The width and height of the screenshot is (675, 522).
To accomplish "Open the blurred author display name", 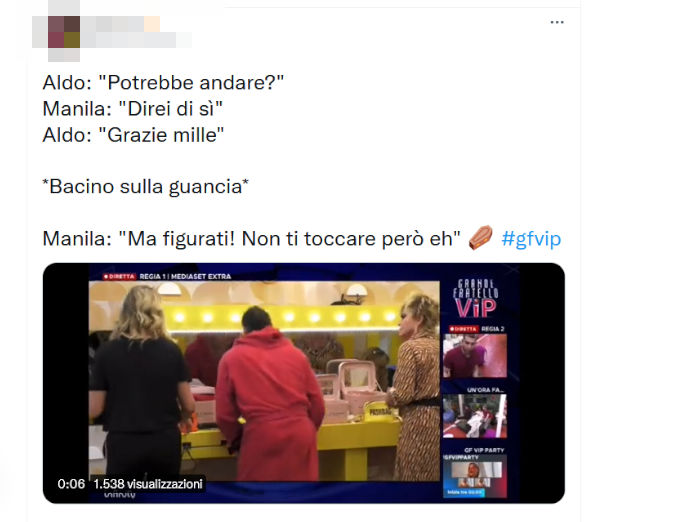I will click(121, 24).
